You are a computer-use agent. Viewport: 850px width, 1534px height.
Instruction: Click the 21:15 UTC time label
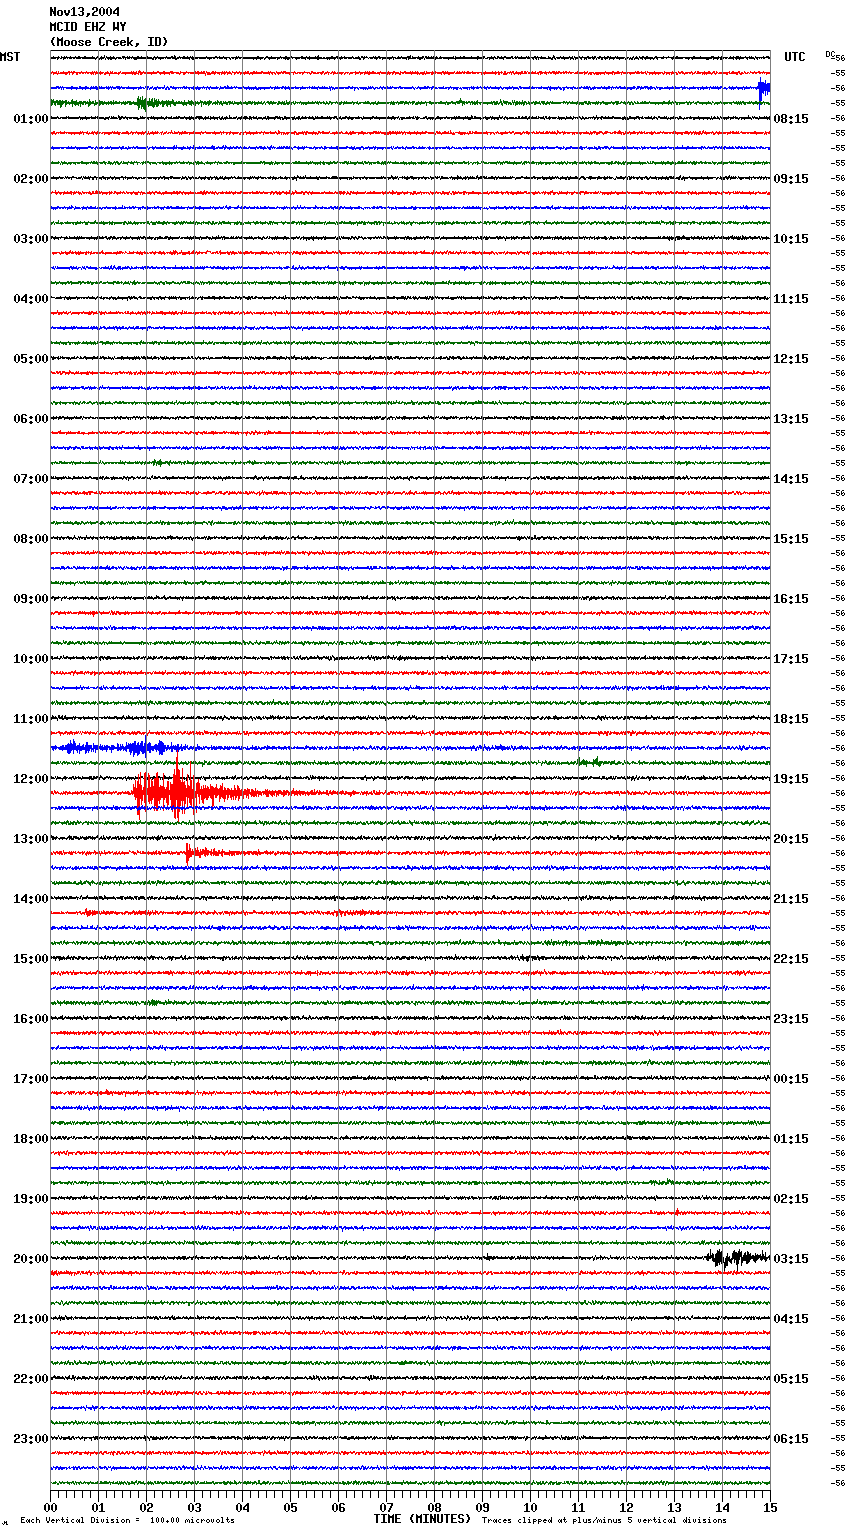click(791, 899)
